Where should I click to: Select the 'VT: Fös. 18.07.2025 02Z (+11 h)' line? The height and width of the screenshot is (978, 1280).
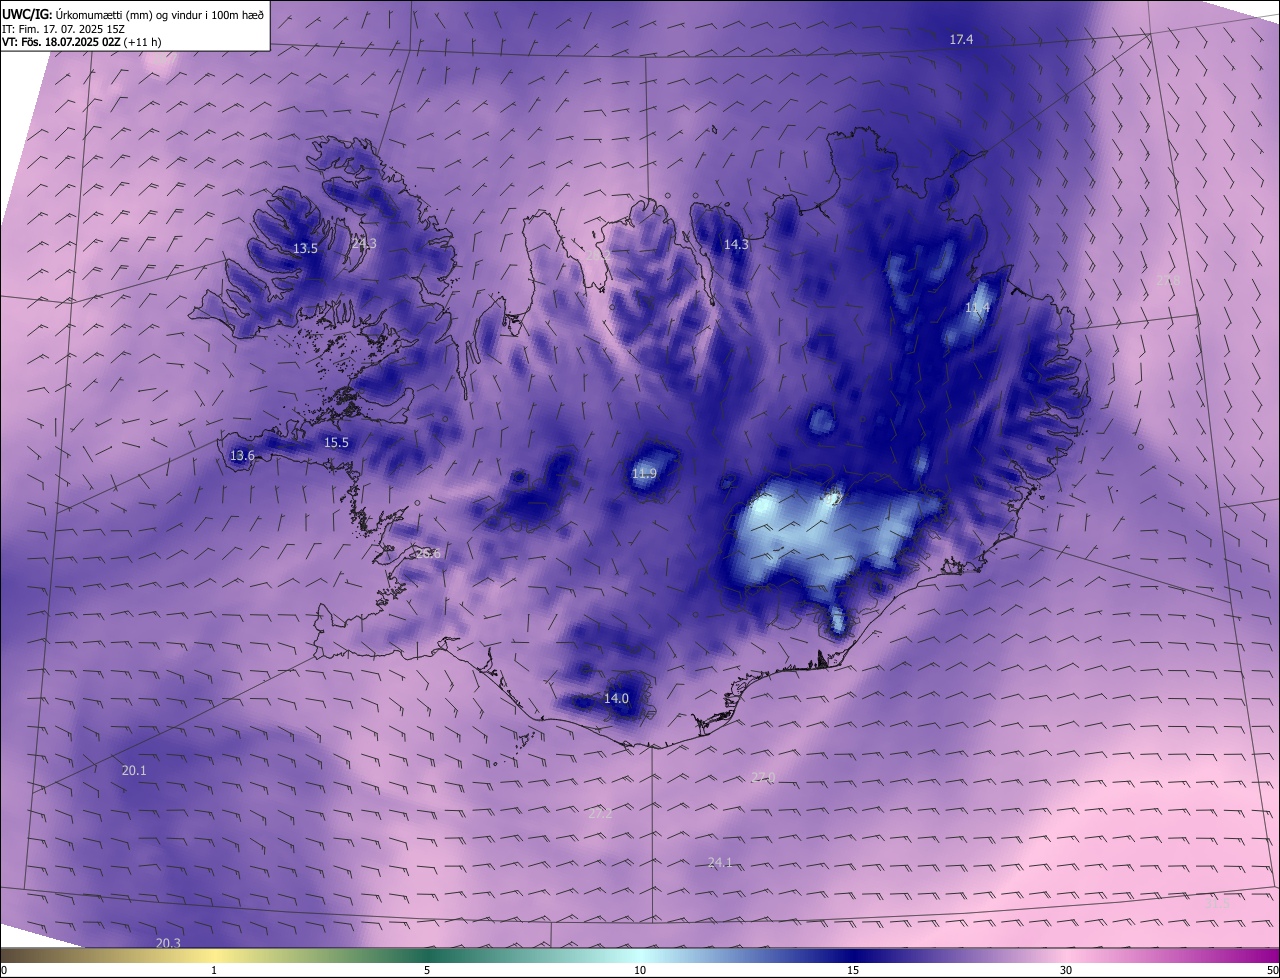pyautogui.click(x=82, y=42)
